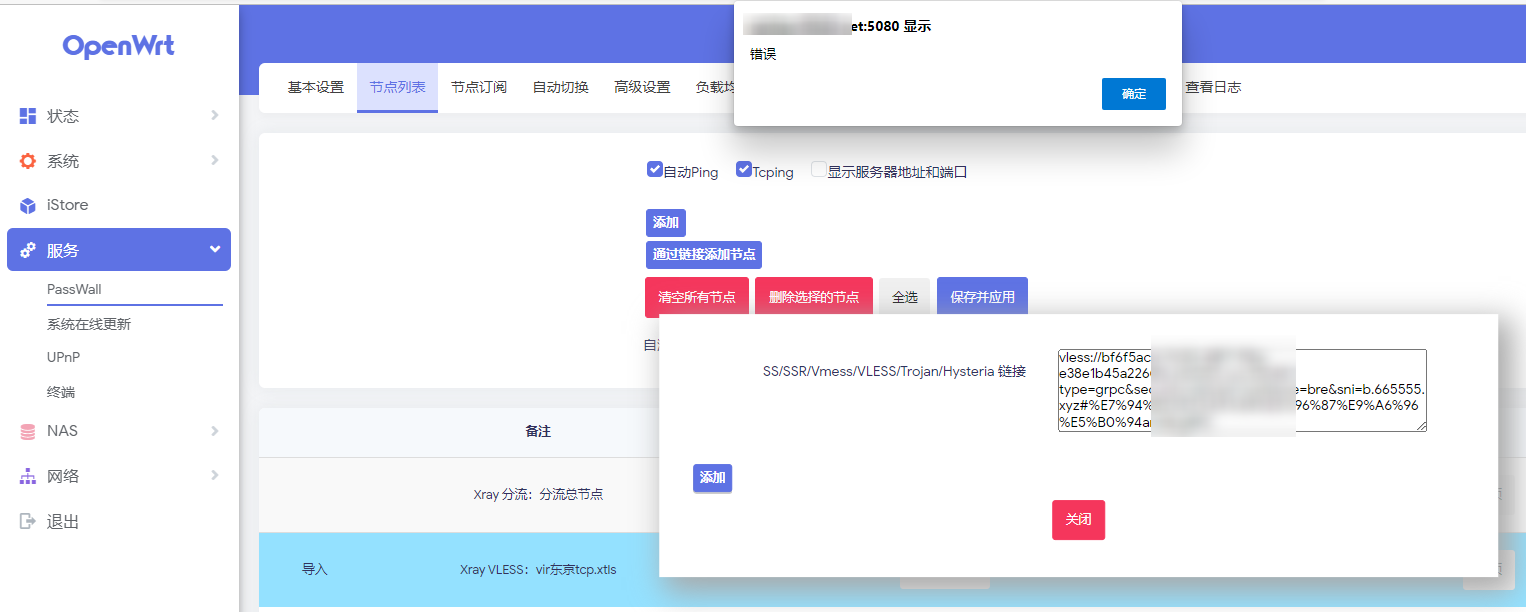
Task: Switch to the 节点列表 tab
Action: [397, 88]
